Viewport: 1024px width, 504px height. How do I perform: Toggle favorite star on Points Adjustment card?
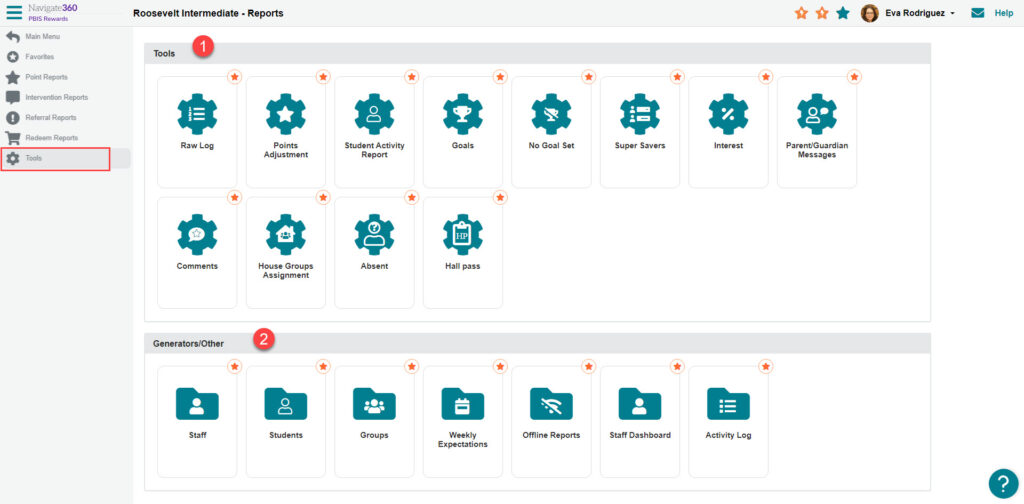323,77
